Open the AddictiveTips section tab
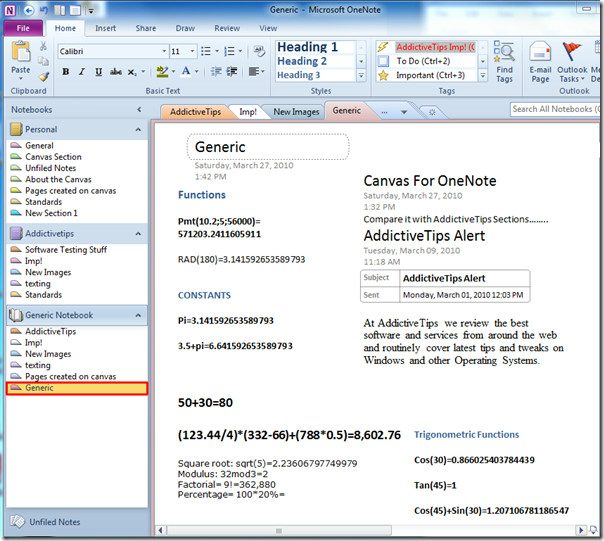This screenshot has height=541, width=604. (x=195, y=112)
